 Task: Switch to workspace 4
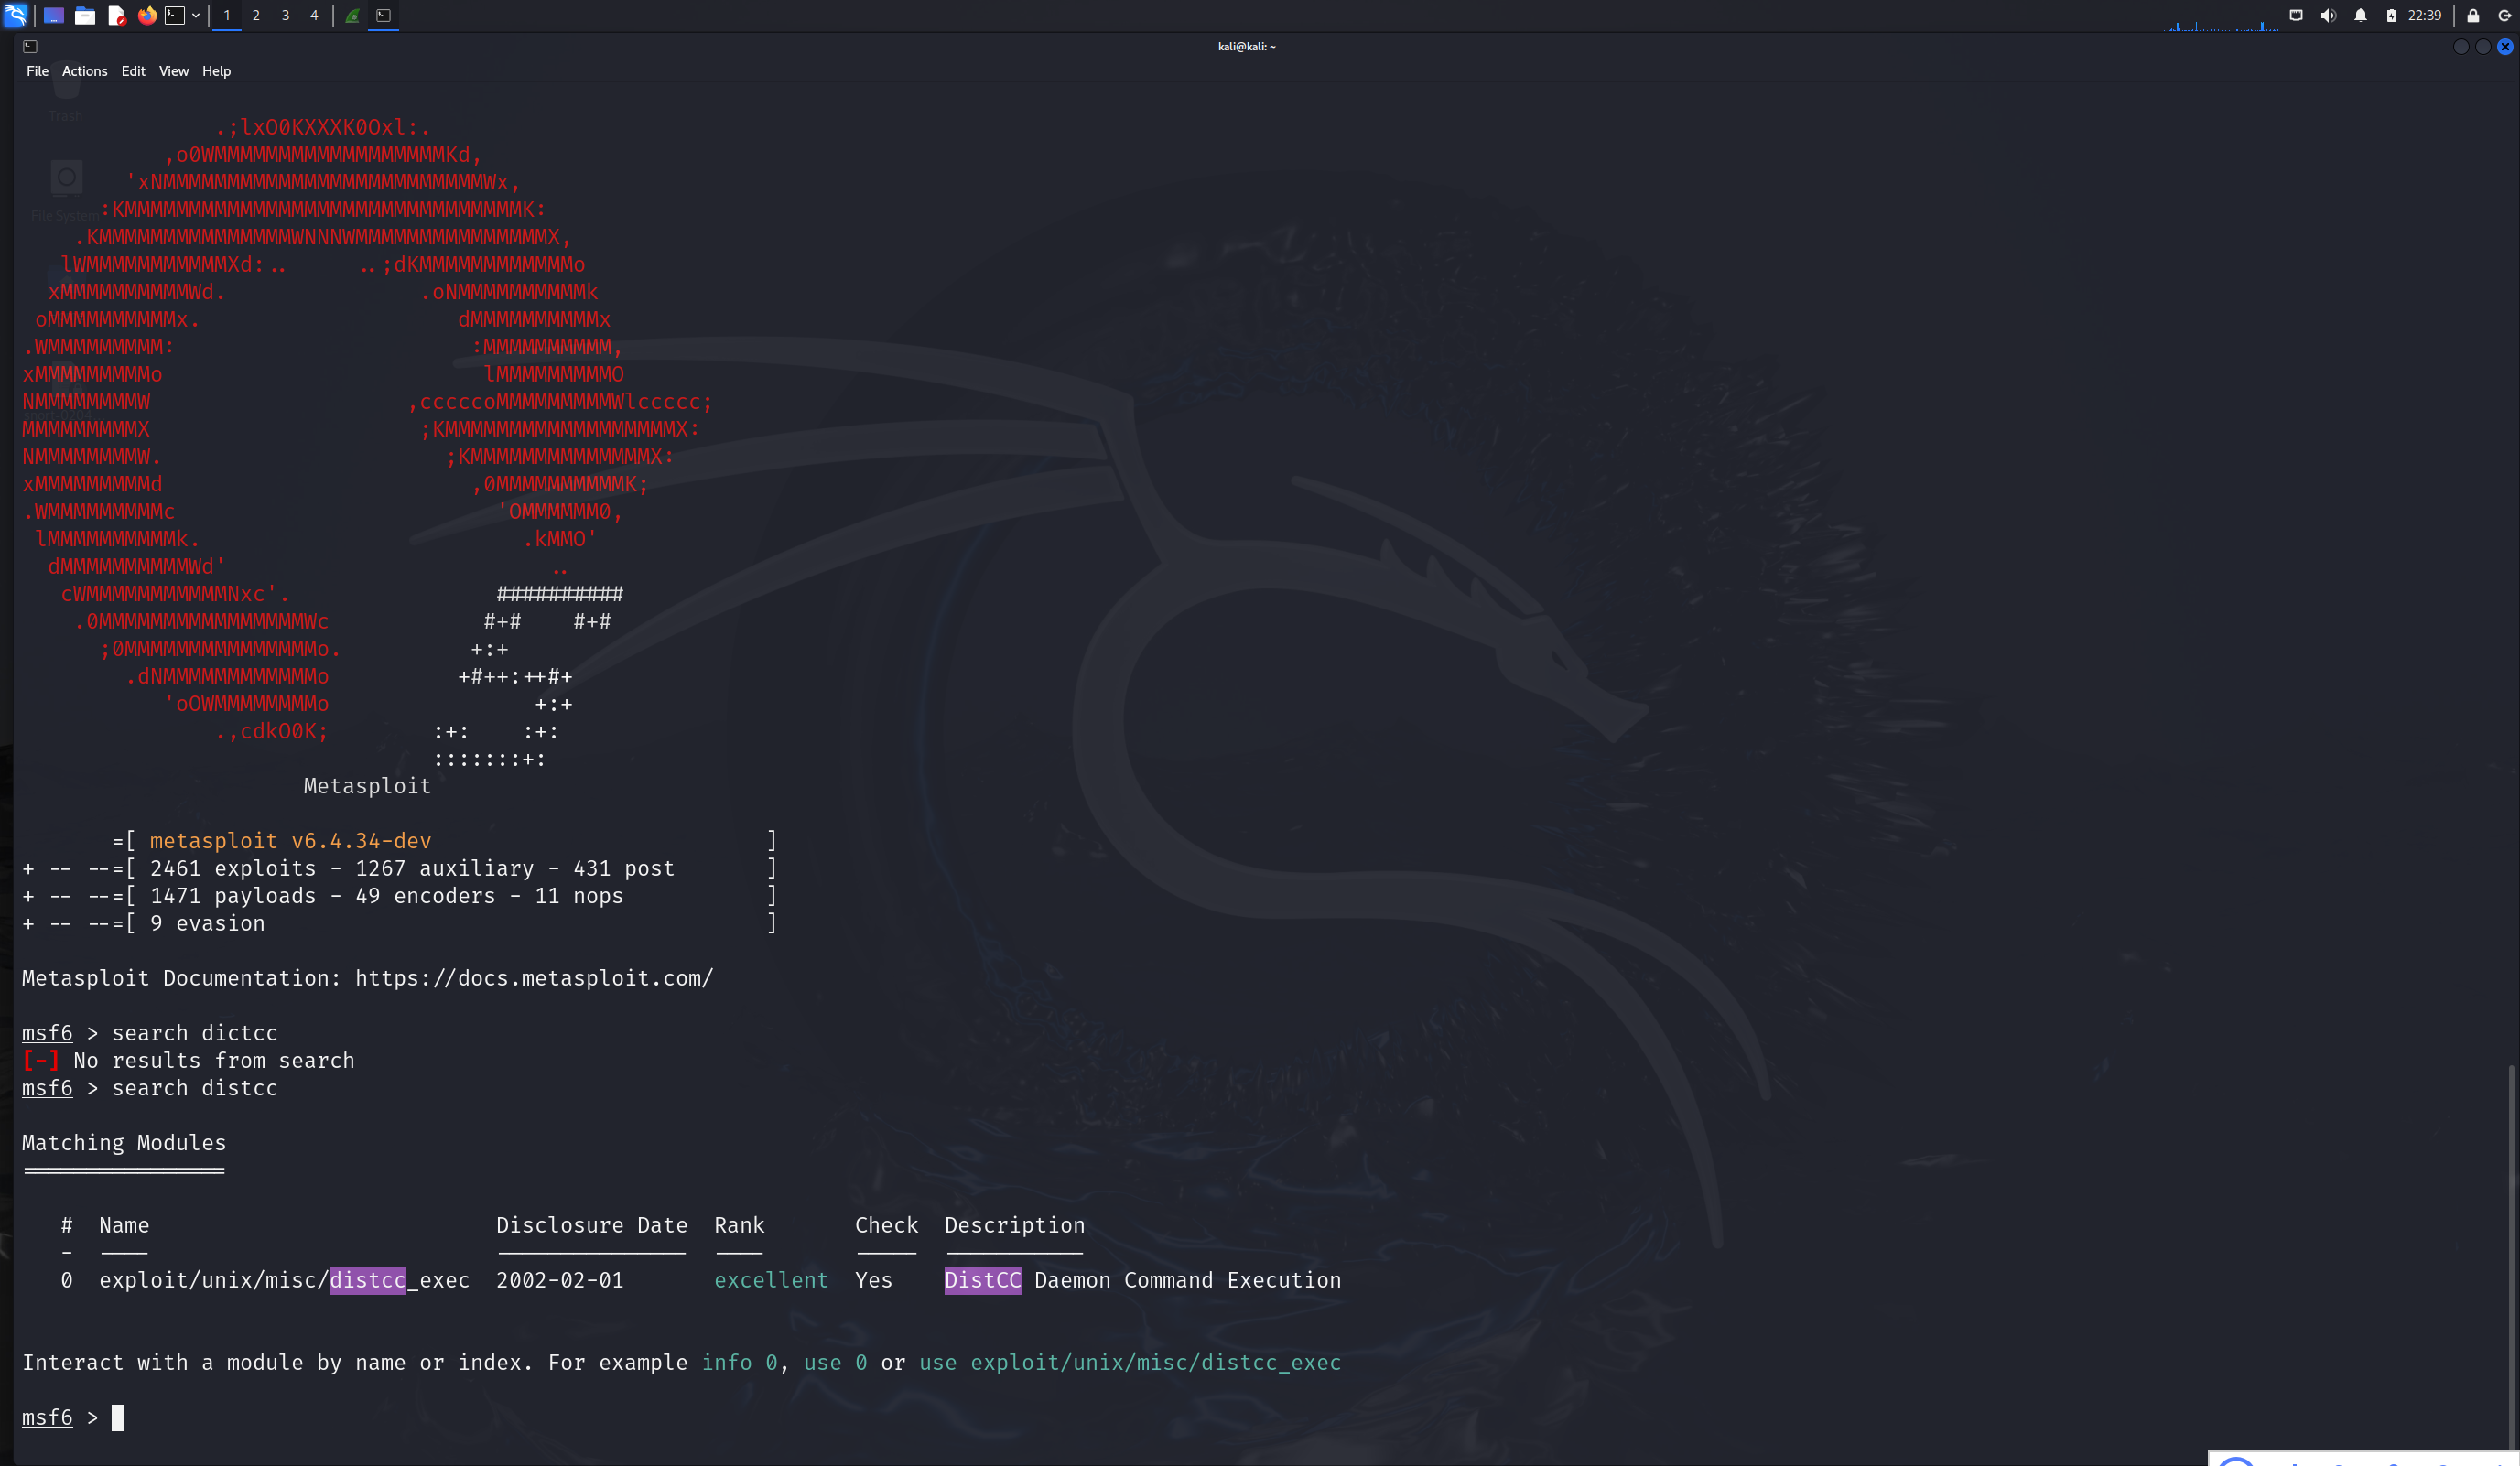point(314,15)
